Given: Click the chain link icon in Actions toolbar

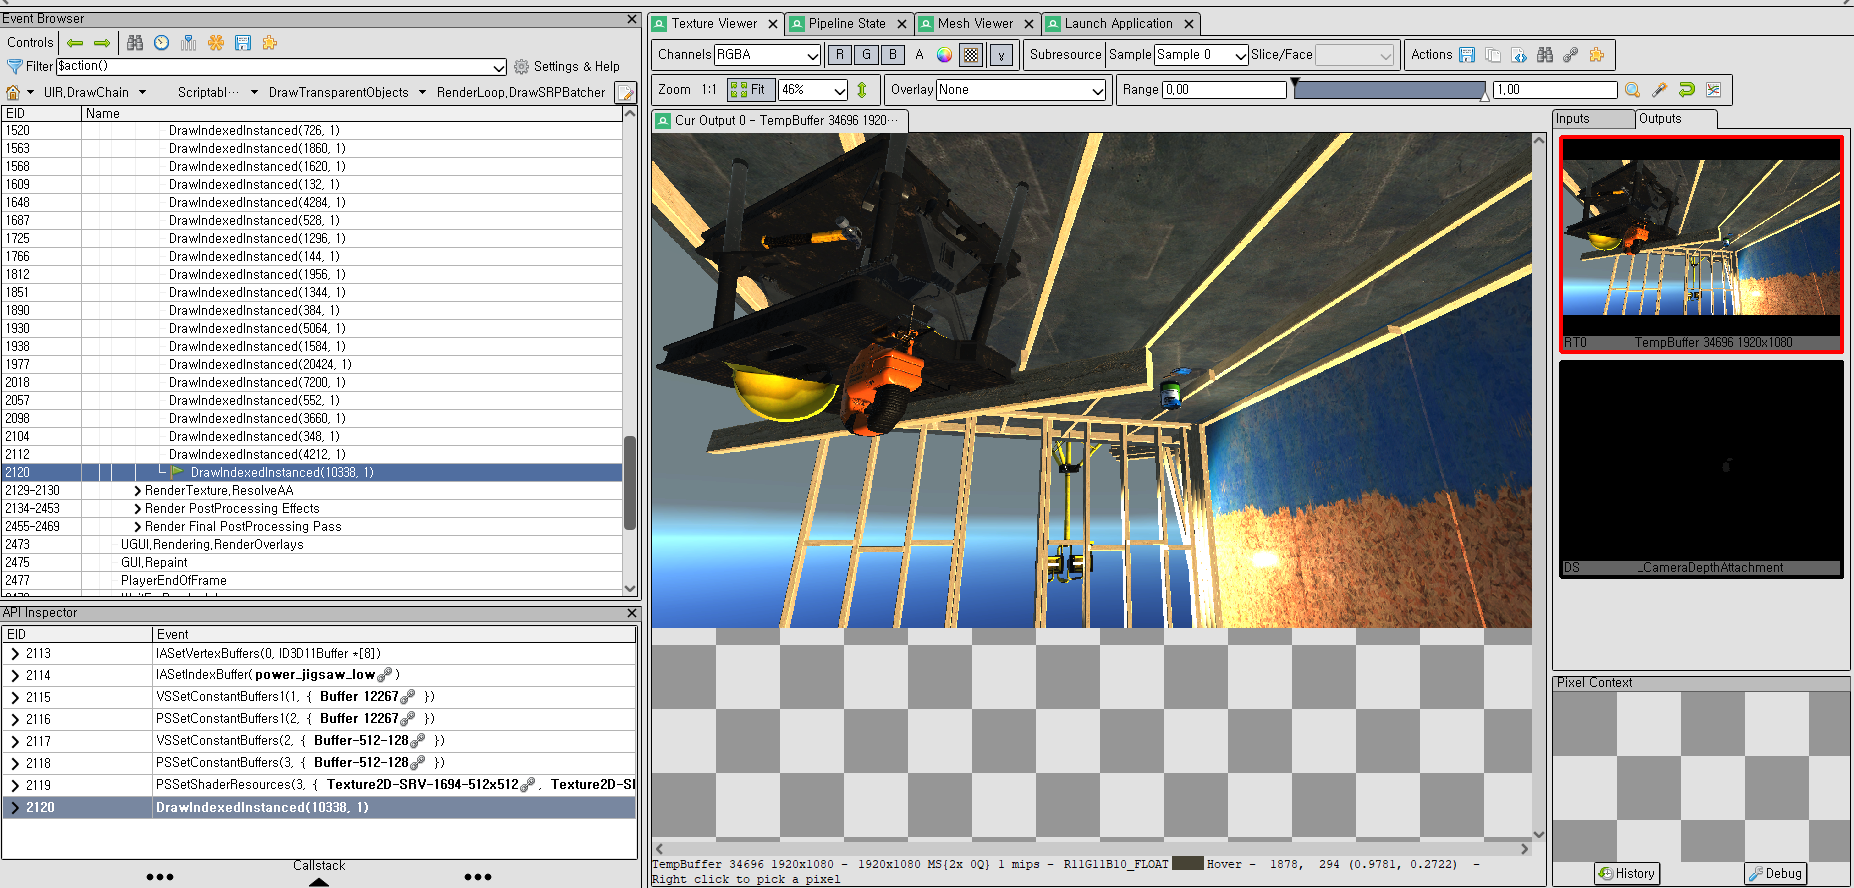Looking at the screenshot, I should click(x=1571, y=55).
